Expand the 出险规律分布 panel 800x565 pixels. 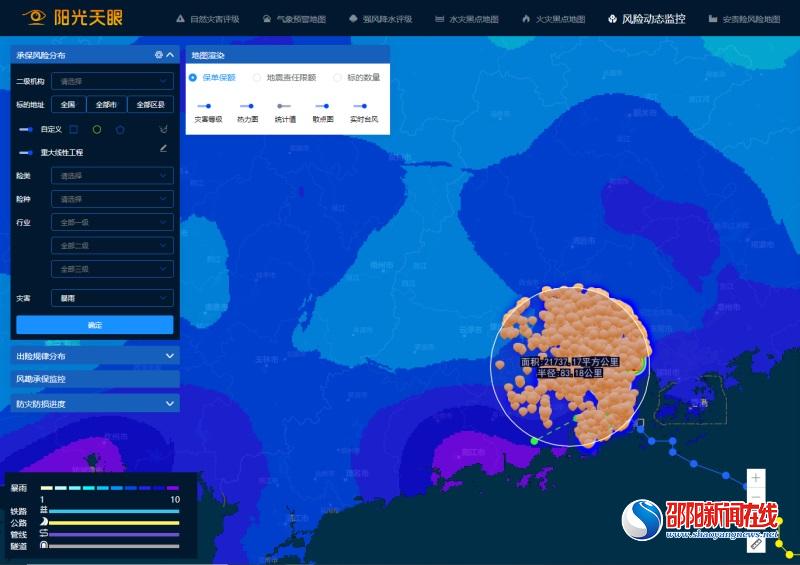click(x=95, y=356)
